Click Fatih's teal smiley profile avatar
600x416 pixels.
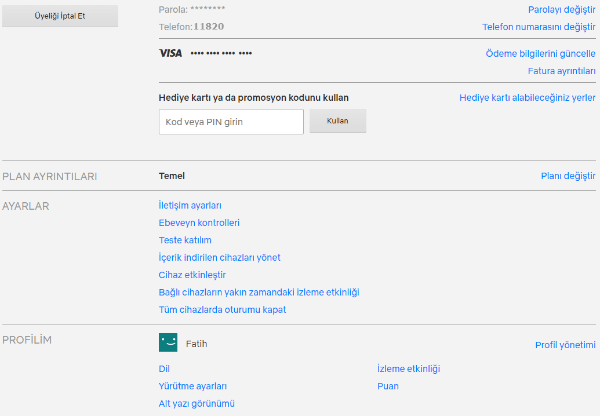tap(168, 342)
